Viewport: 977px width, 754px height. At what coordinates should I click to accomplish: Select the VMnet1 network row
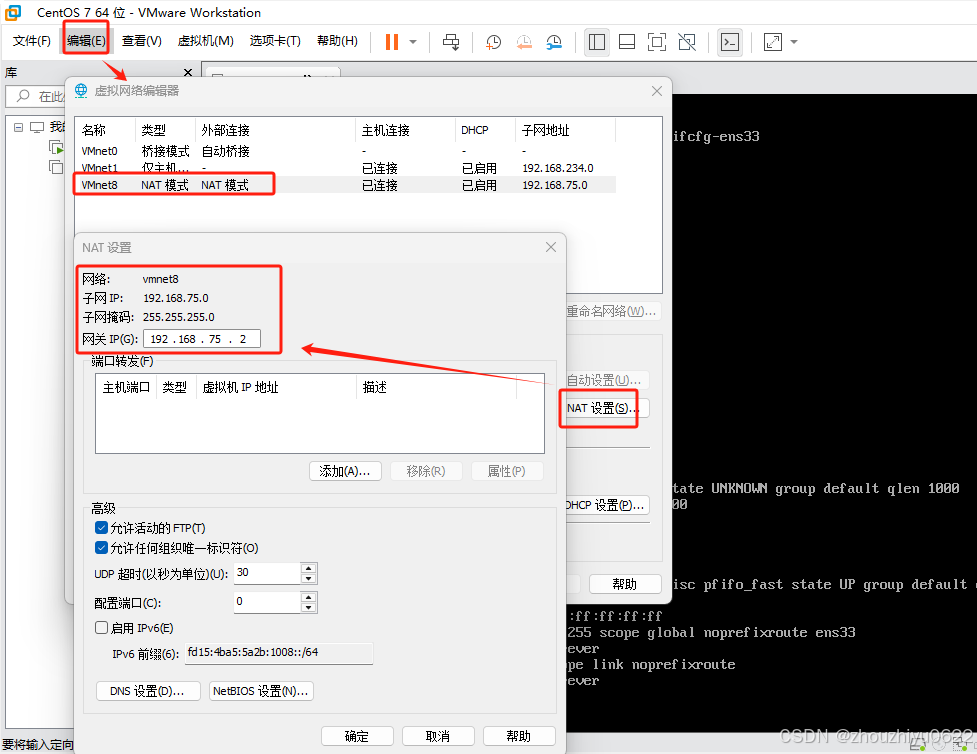click(x=346, y=168)
